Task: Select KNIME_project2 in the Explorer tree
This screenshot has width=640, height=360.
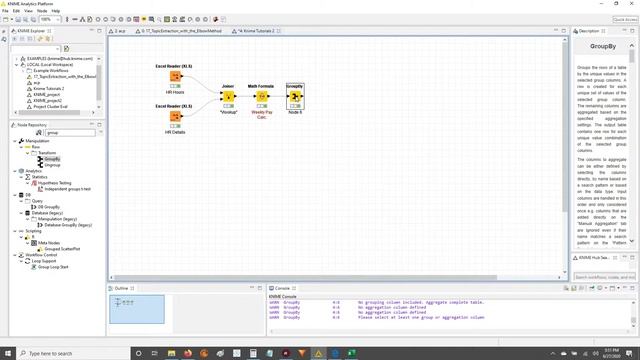Action: pos(47,100)
